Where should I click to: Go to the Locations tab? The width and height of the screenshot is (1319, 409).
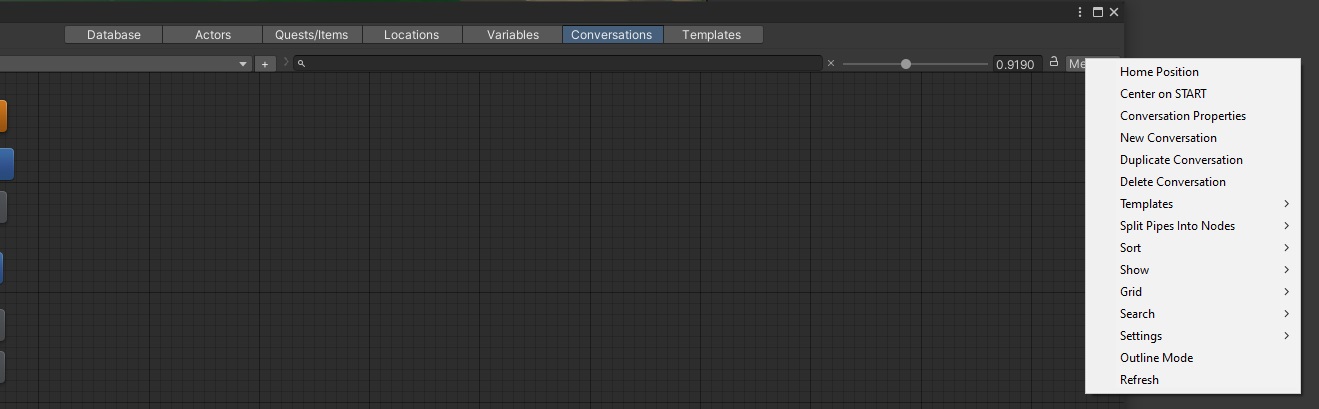(411, 35)
